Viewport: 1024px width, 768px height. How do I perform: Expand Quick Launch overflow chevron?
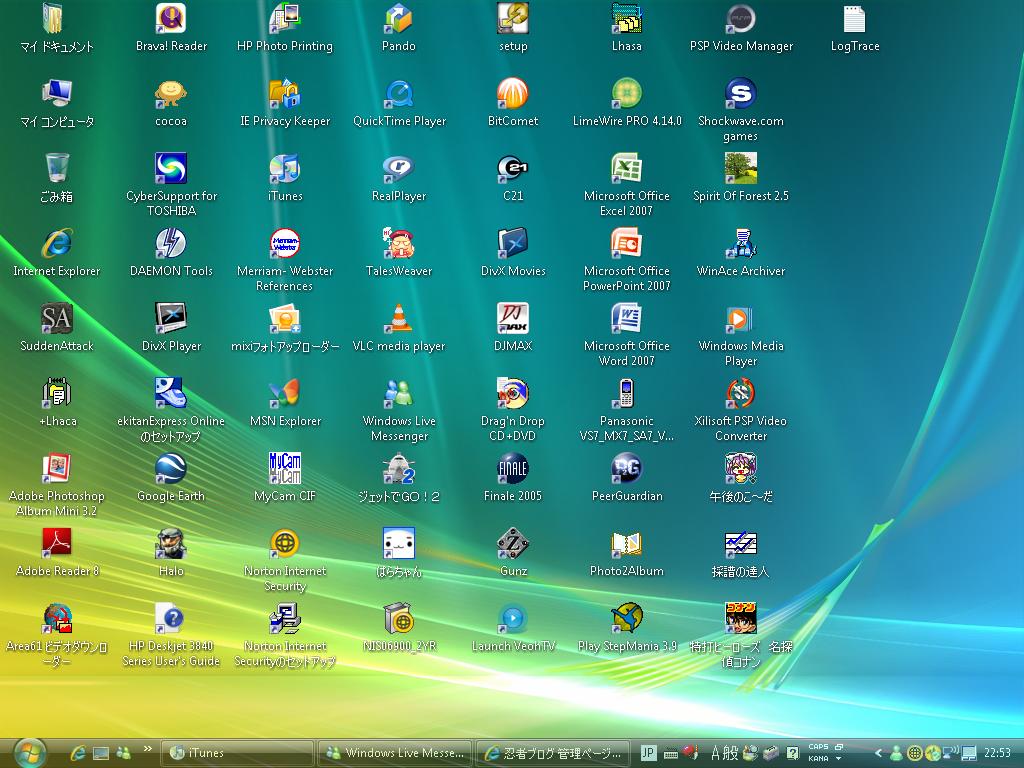pyautogui.click(x=148, y=748)
